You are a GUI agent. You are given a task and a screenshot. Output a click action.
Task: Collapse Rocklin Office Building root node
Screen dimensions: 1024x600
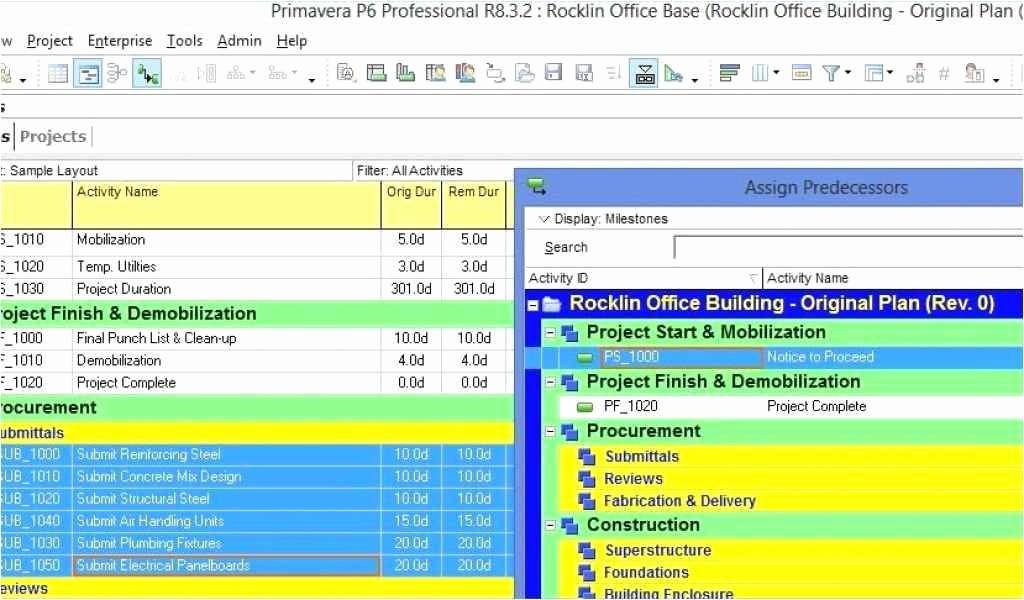click(x=534, y=304)
